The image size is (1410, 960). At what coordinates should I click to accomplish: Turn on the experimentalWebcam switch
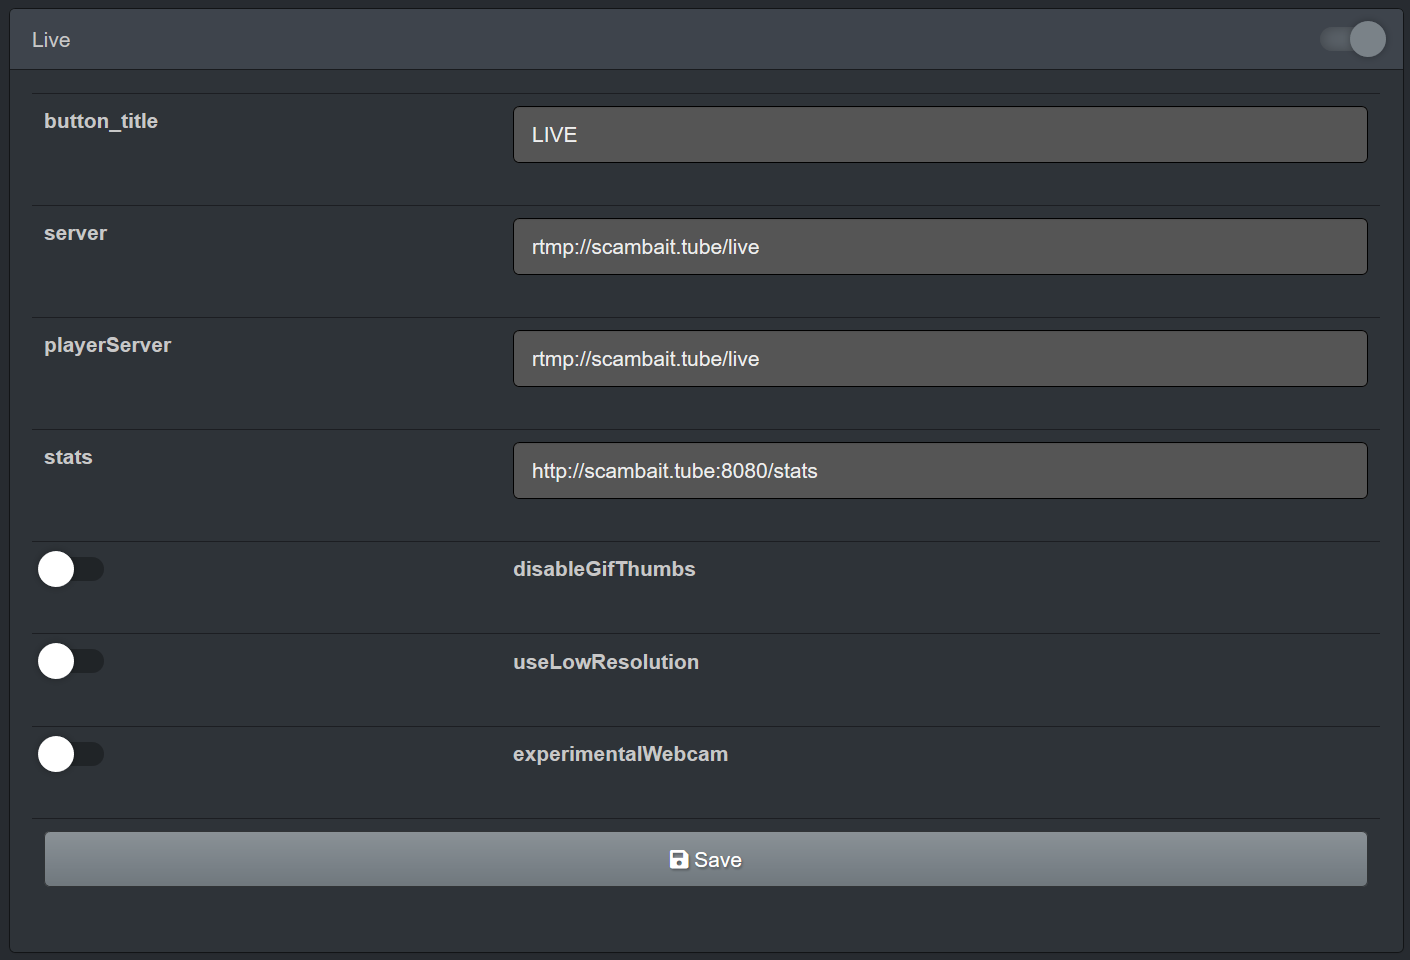coord(71,754)
